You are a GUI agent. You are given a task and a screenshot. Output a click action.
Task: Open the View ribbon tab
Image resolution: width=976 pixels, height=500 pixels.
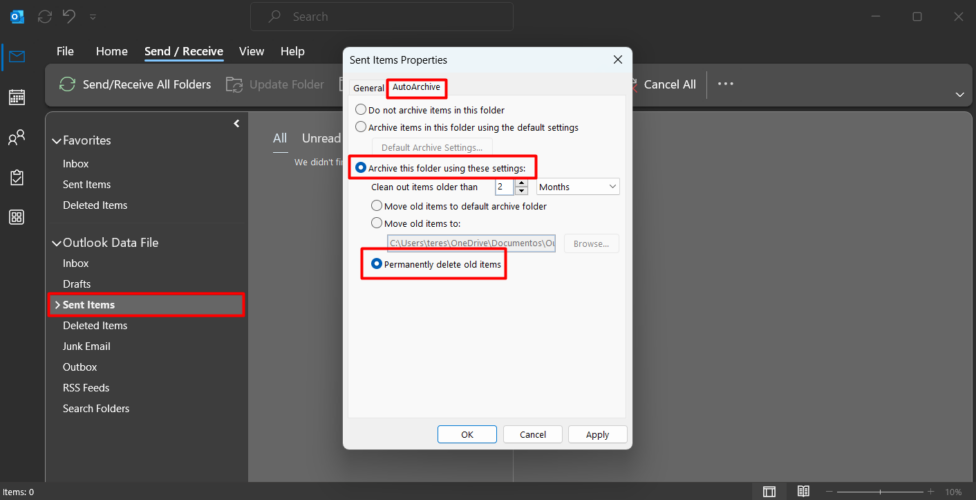click(x=251, y=52)
